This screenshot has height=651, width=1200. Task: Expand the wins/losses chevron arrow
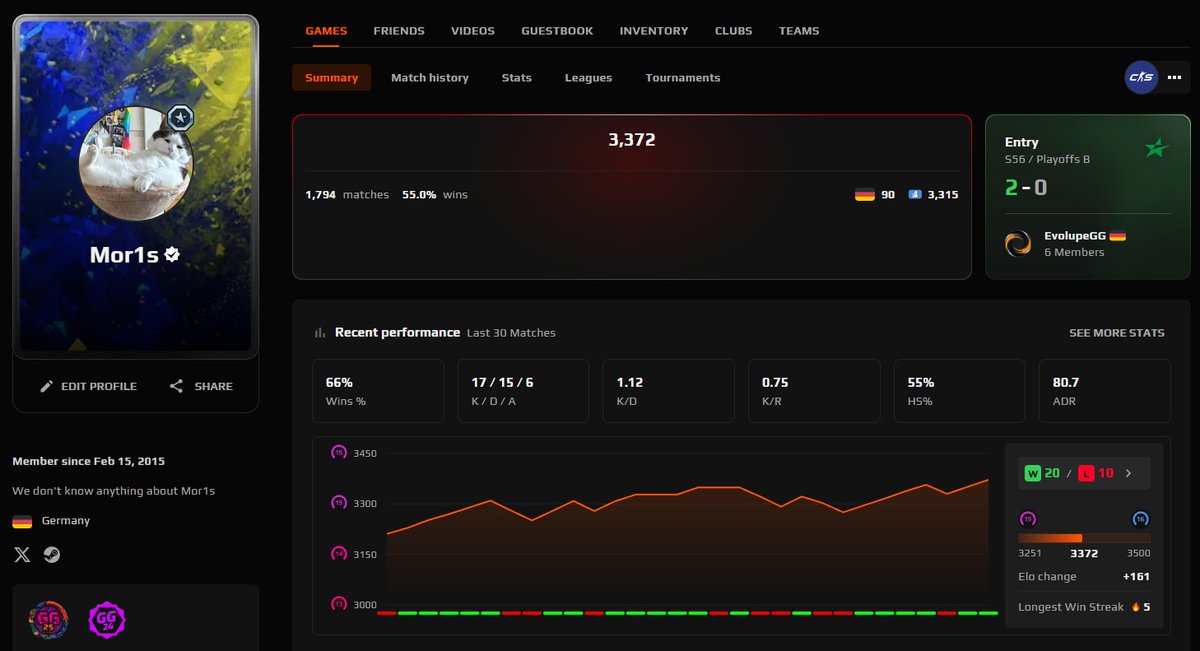[x=1129, y=473]
